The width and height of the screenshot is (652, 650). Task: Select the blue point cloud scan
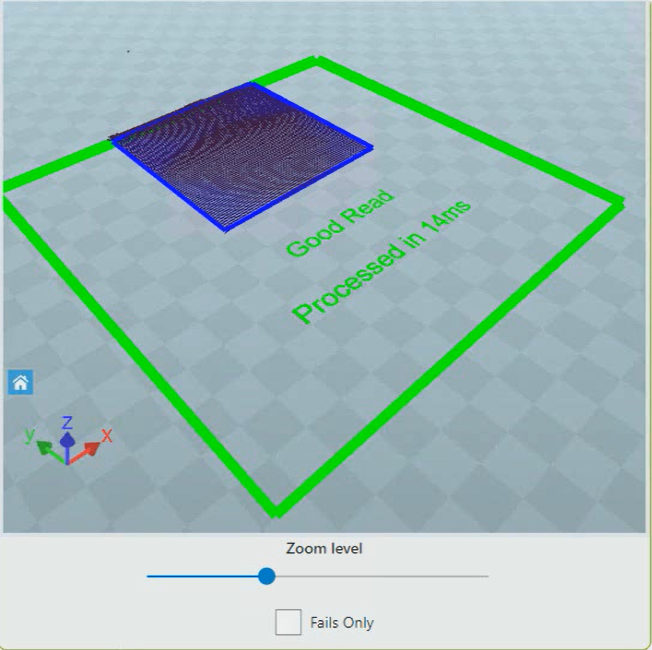pyautogui.click(x=240, y=155)
